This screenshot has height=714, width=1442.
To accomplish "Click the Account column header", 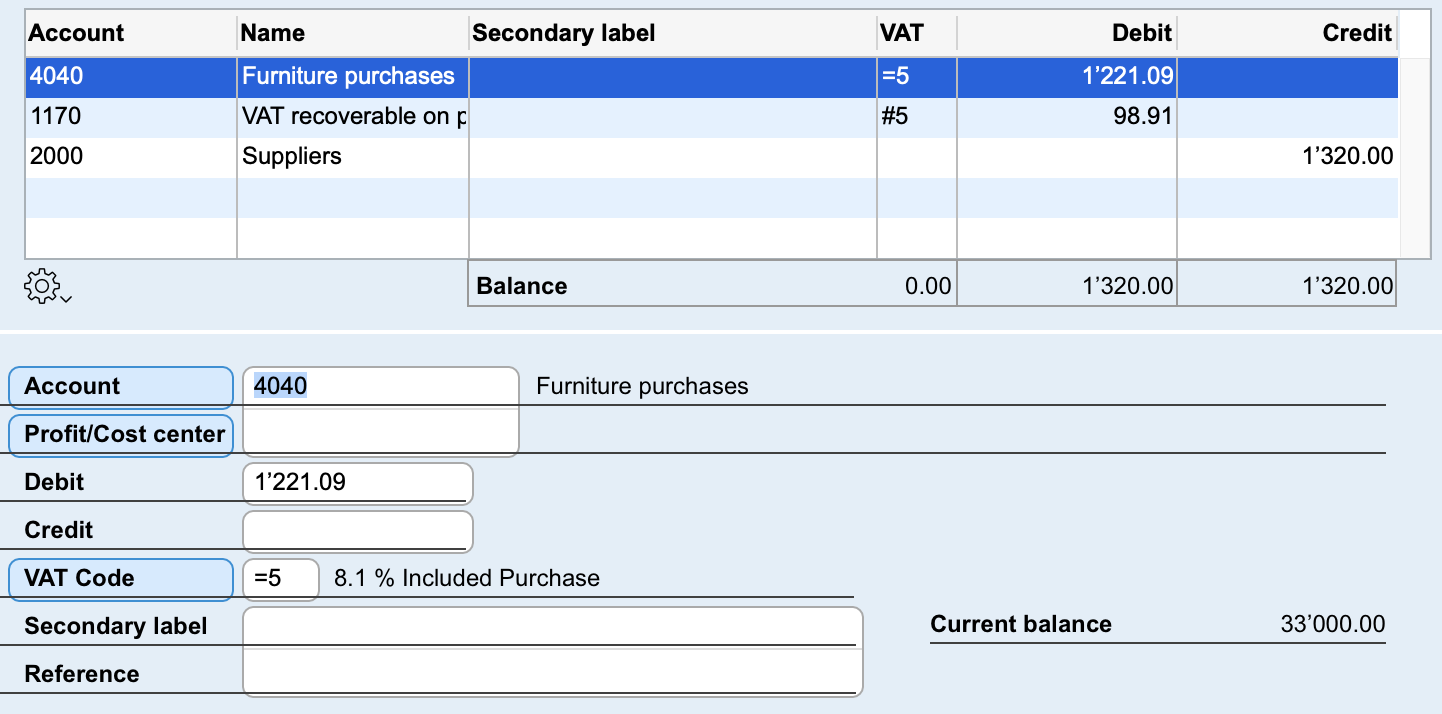I will (x=131, y=33).
